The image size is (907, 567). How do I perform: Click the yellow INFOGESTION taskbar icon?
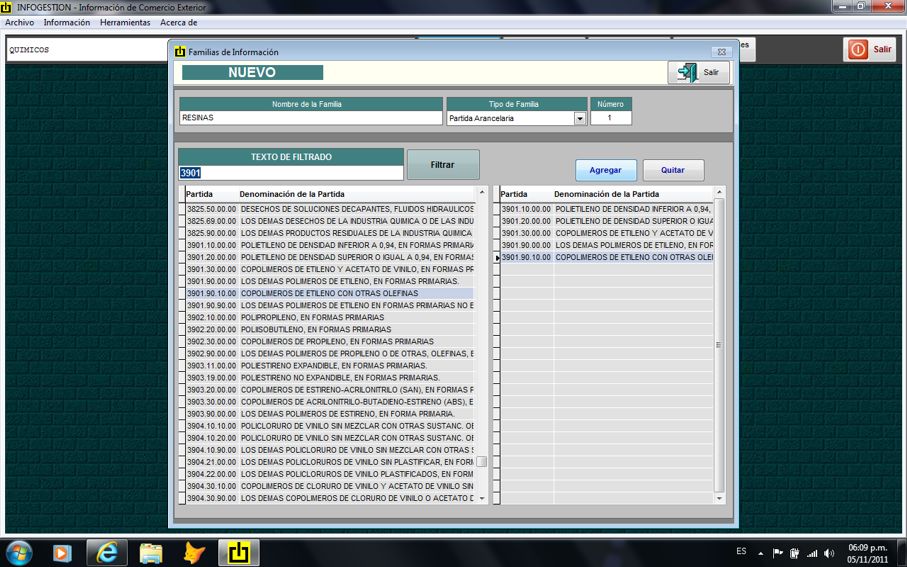pos(239,552)
